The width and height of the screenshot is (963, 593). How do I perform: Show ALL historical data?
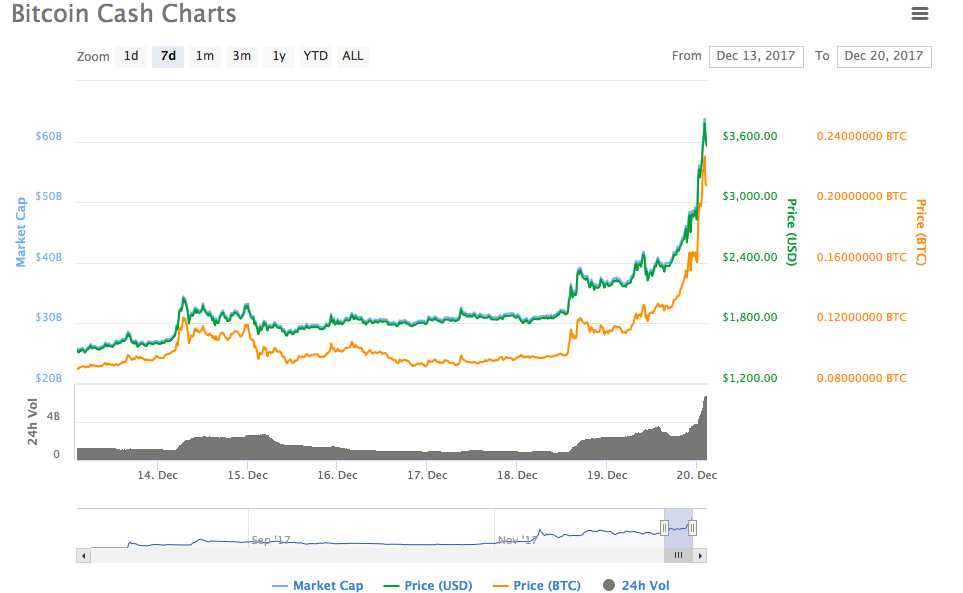pos(353,56)
